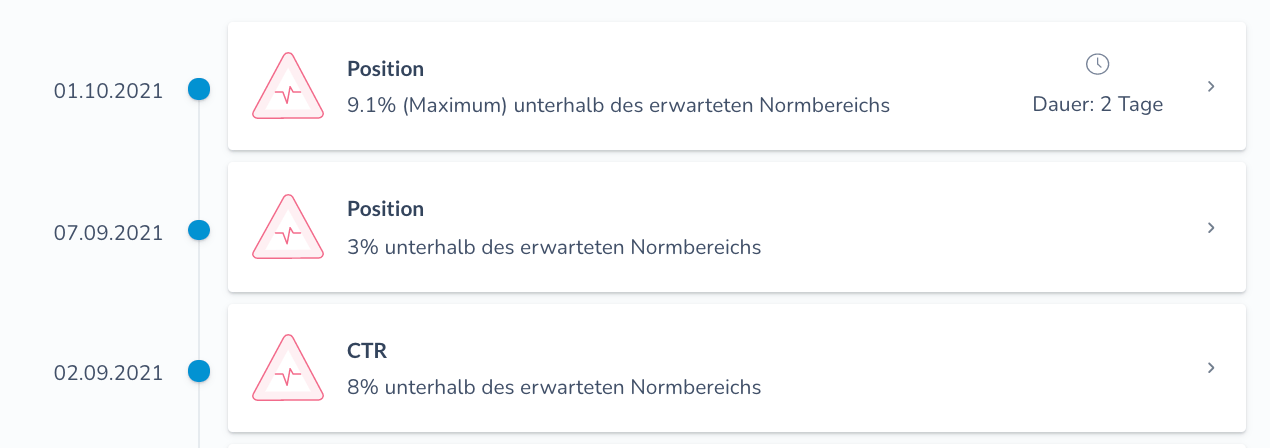Expand the 07.09.2021 Position alert chevron

click(1211, 228)
